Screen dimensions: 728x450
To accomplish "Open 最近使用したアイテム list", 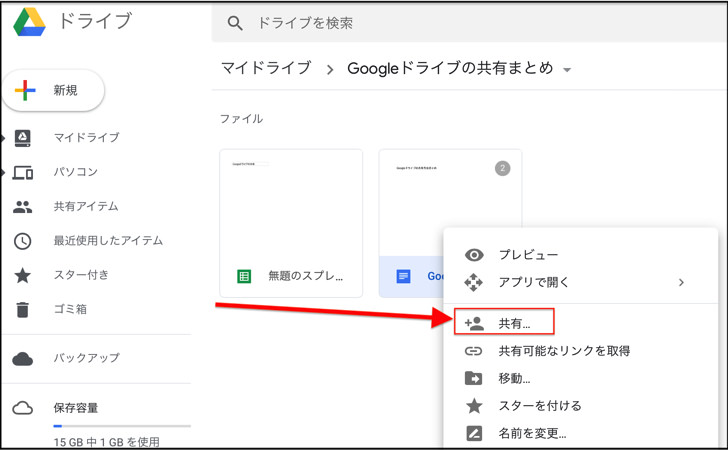I will [108, 241].
